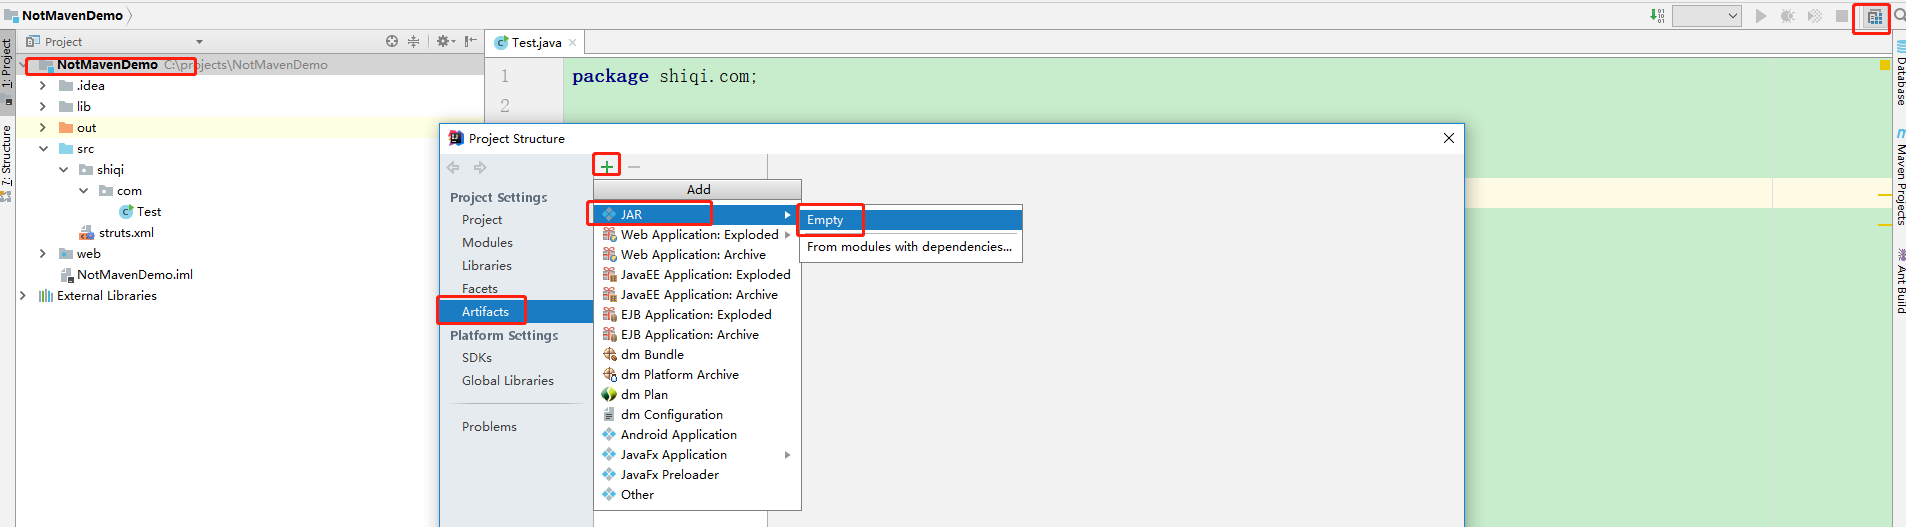Image resolution: width=1906 pixels, height=527 pixels.
Task: Open the Project panel gear settings
Action: coord(445,41)
